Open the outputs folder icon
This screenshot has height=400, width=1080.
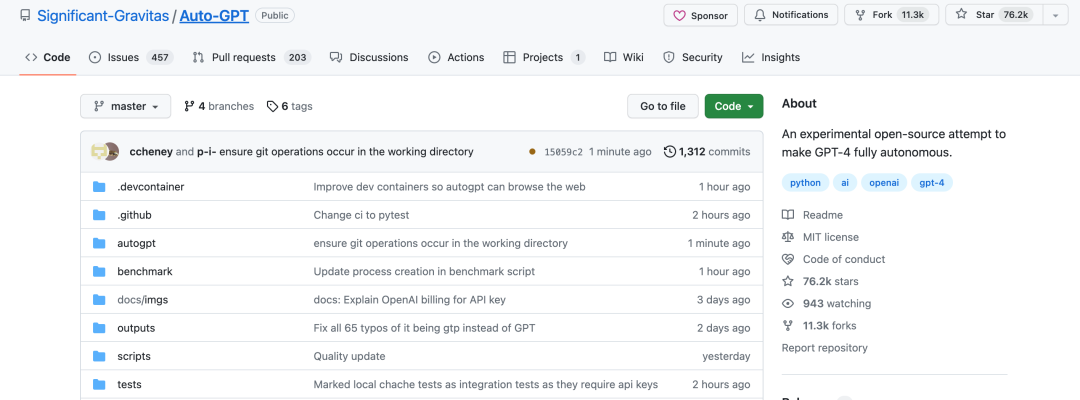coord(99,328)
